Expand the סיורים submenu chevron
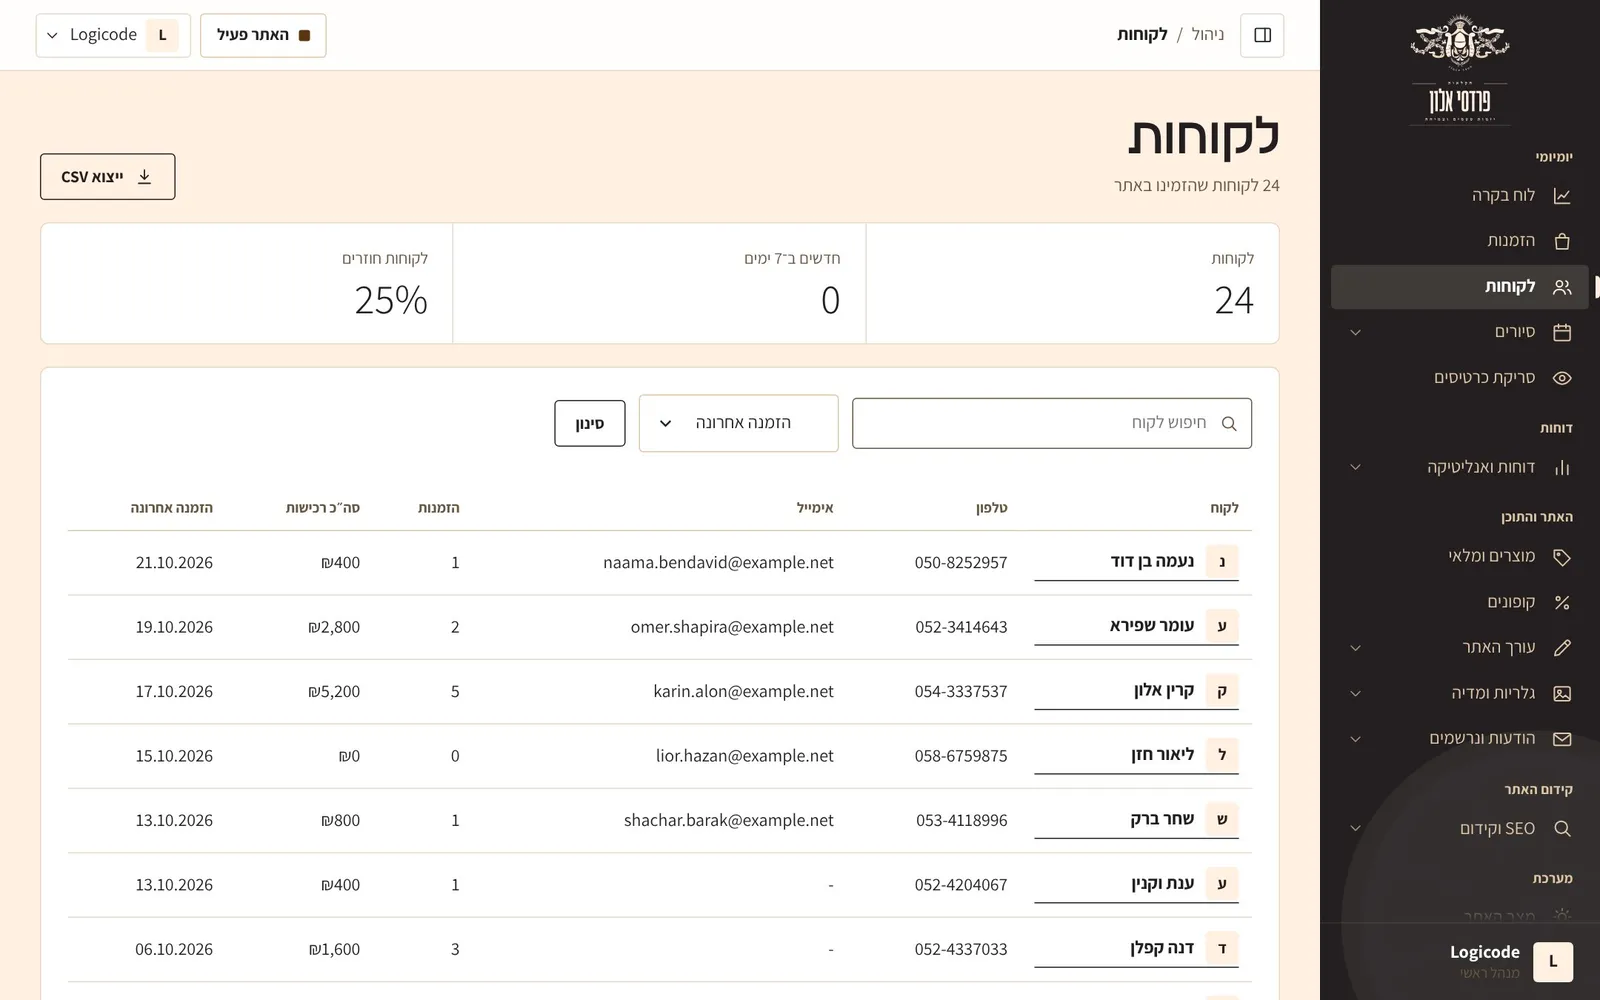This screenshot has height=1000, width=1600. [x=1355, y=332]
